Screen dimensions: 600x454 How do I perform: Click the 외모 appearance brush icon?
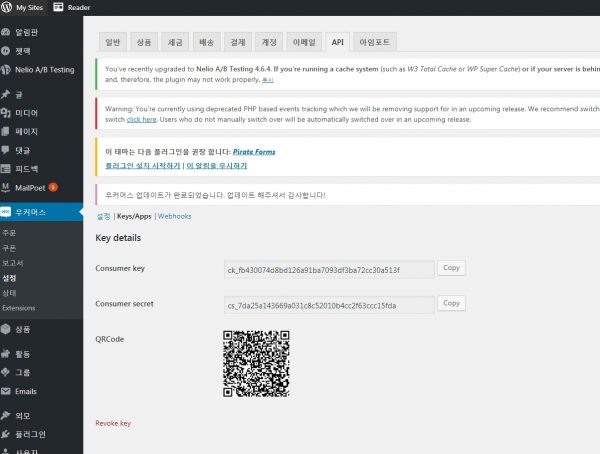coord(5,415)
